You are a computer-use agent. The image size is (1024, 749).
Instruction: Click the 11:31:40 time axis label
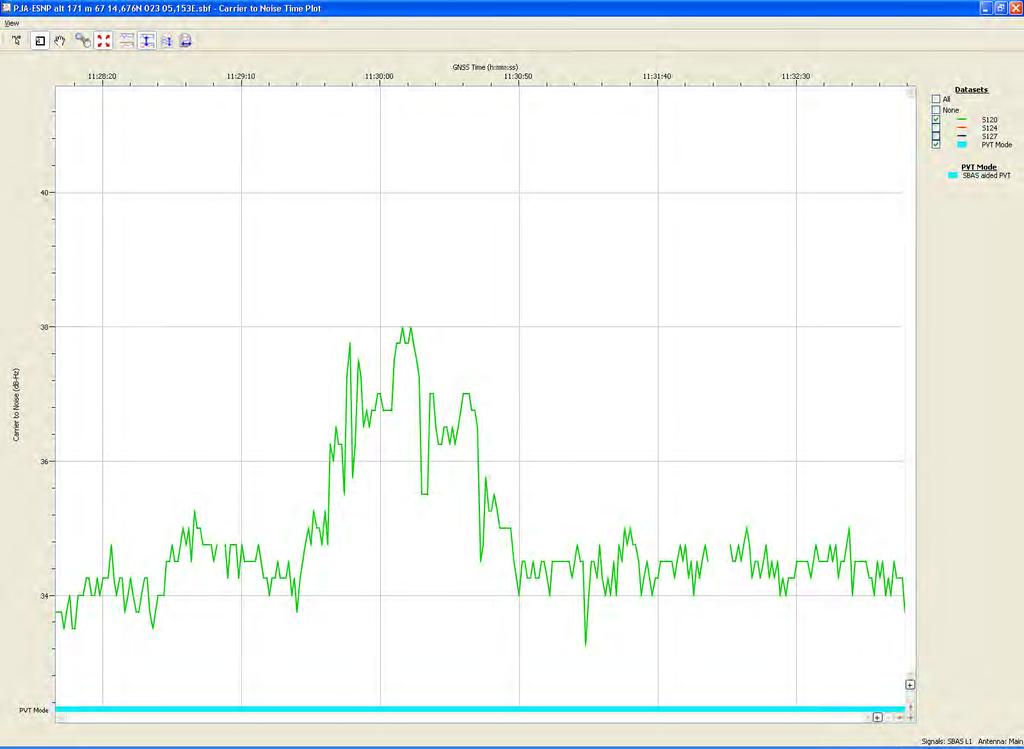656,76
